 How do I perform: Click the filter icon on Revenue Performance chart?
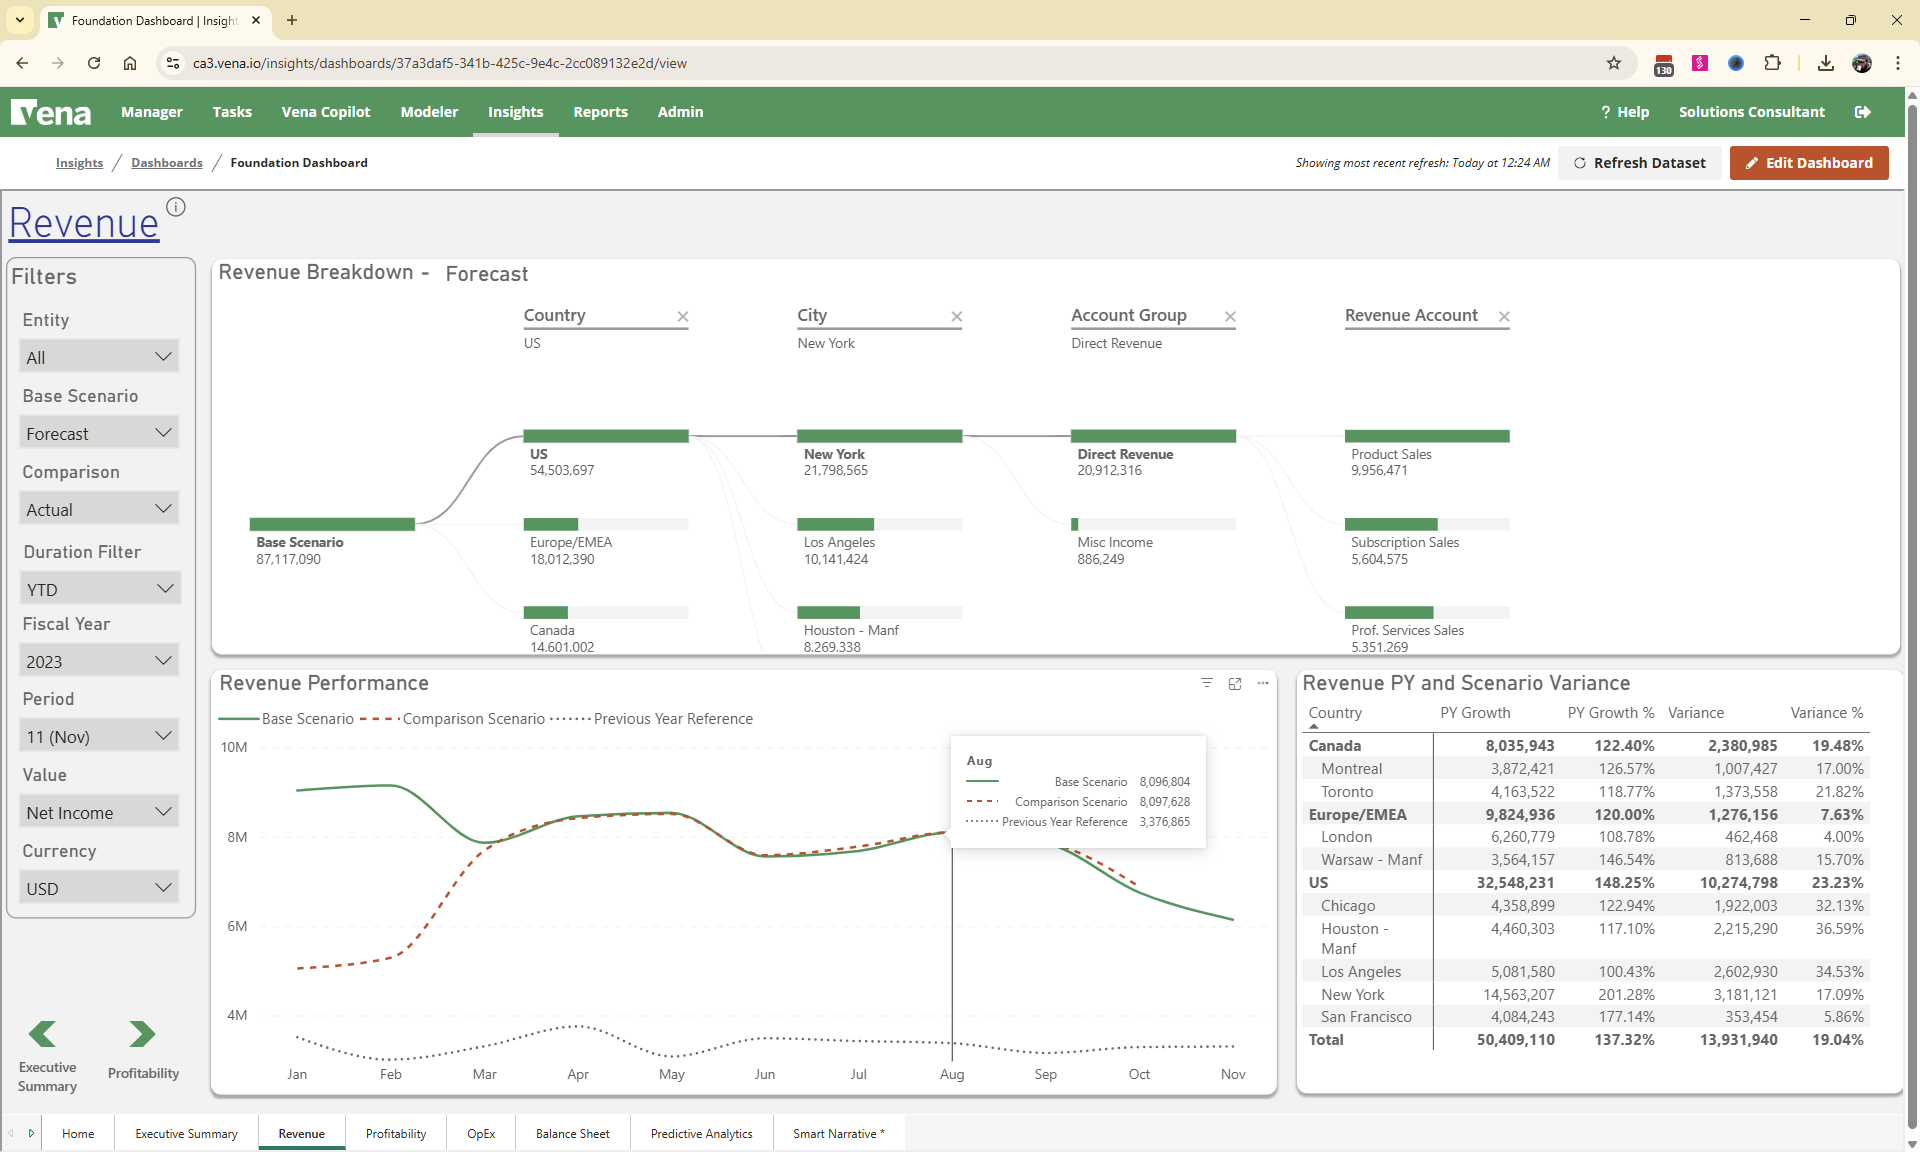tap(1207, 683)
